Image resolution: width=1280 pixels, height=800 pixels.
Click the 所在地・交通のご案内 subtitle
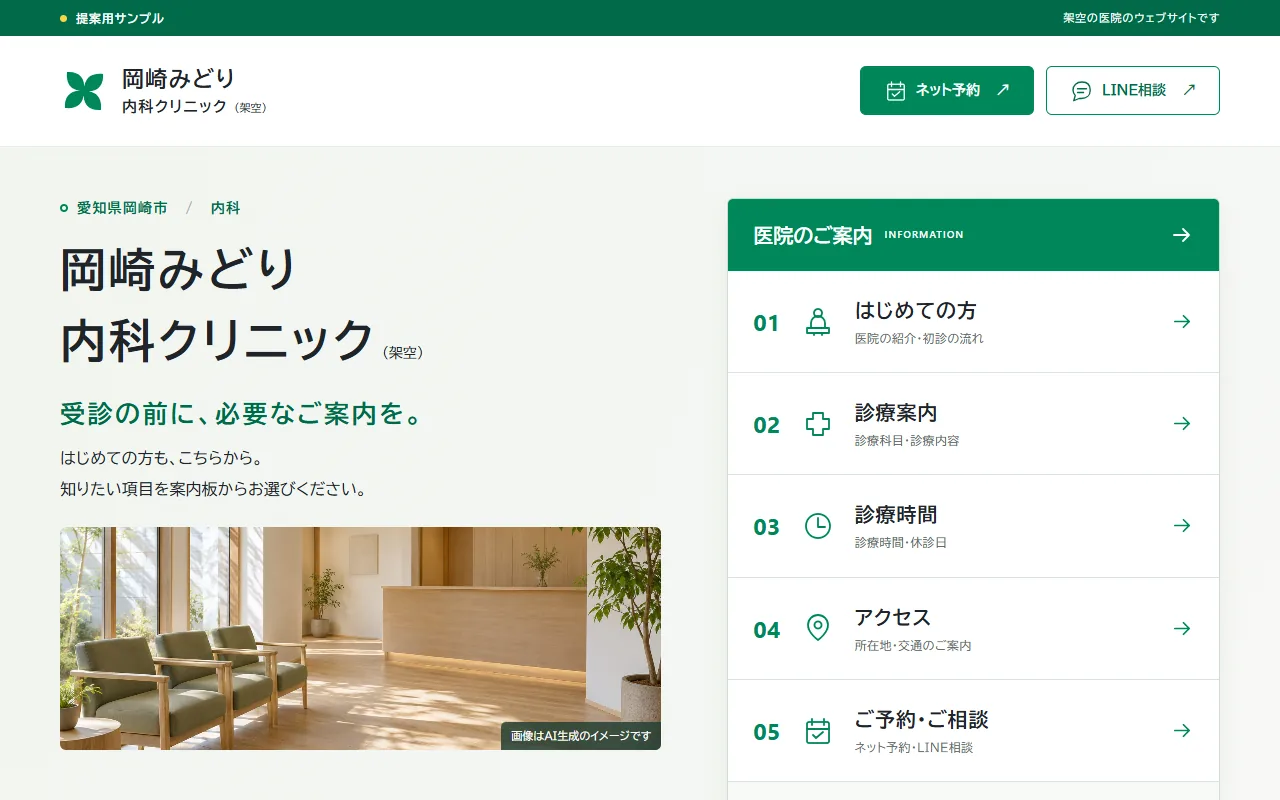tap(913, 646)
